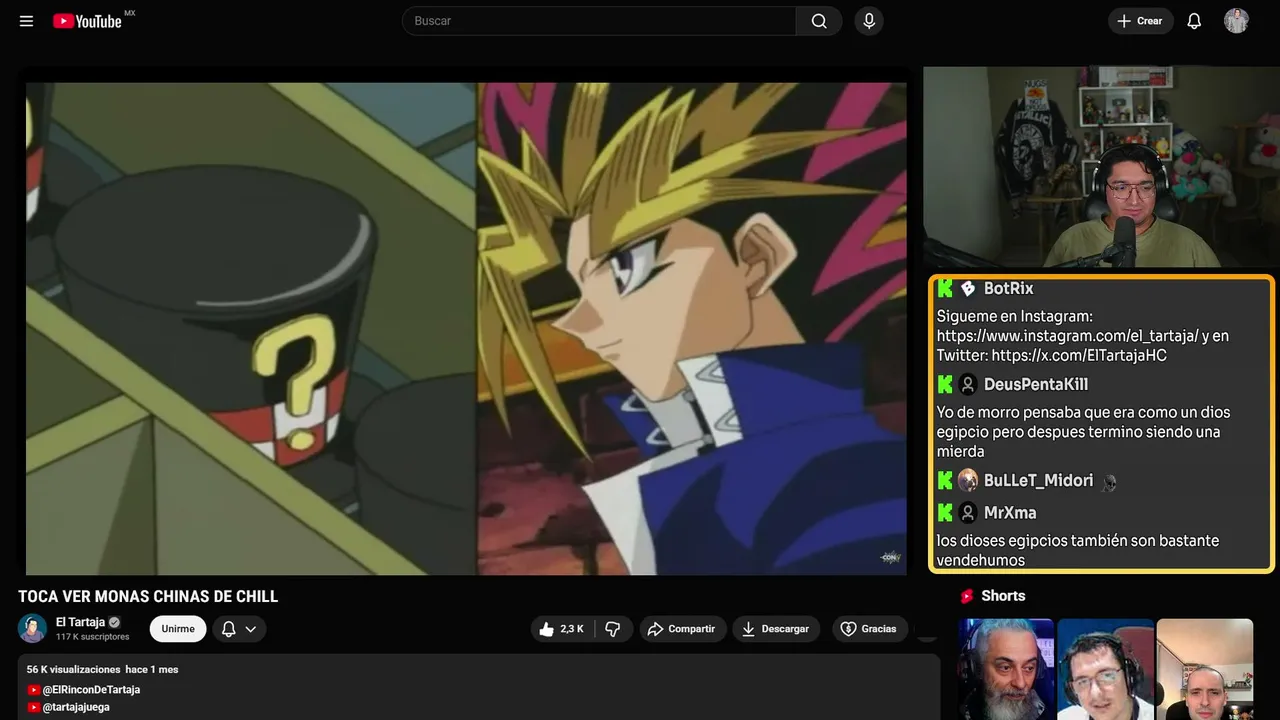Screen dimensions: 1280x720
Task: Click the verified badge beside El Tartaja
Action: pyautogui.click(x=114, y=622)
